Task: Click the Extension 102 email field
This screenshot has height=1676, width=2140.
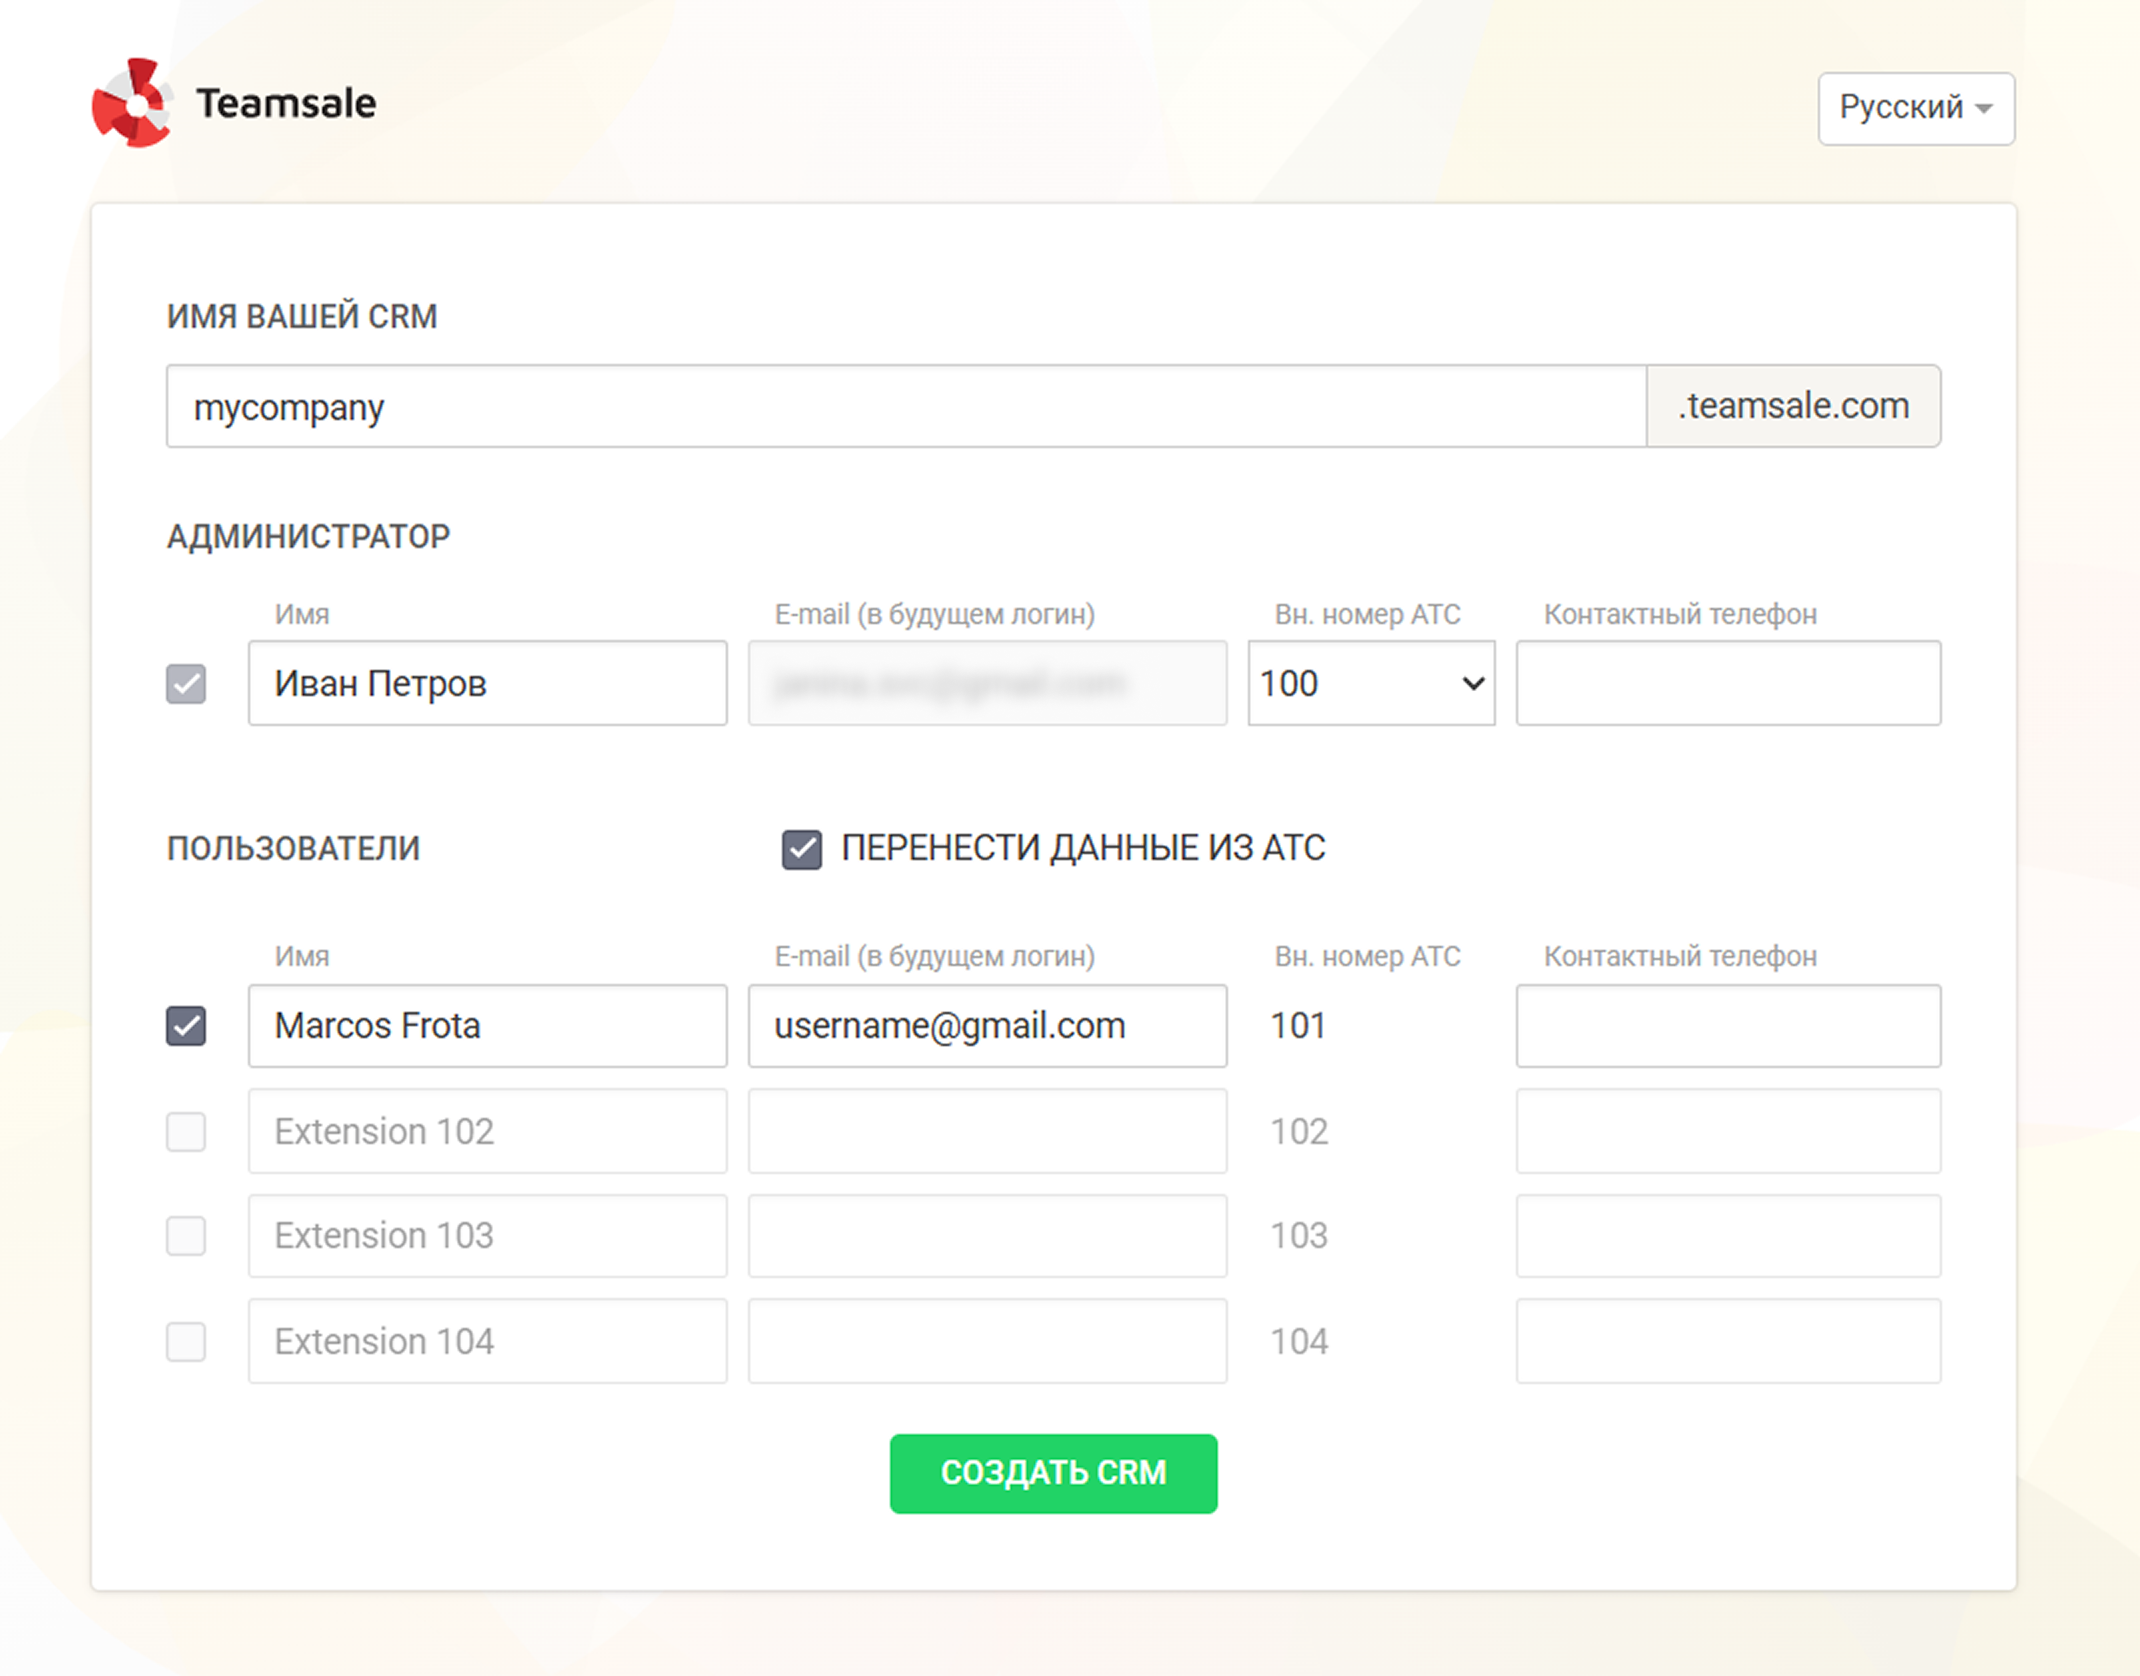Action: 987,1132
